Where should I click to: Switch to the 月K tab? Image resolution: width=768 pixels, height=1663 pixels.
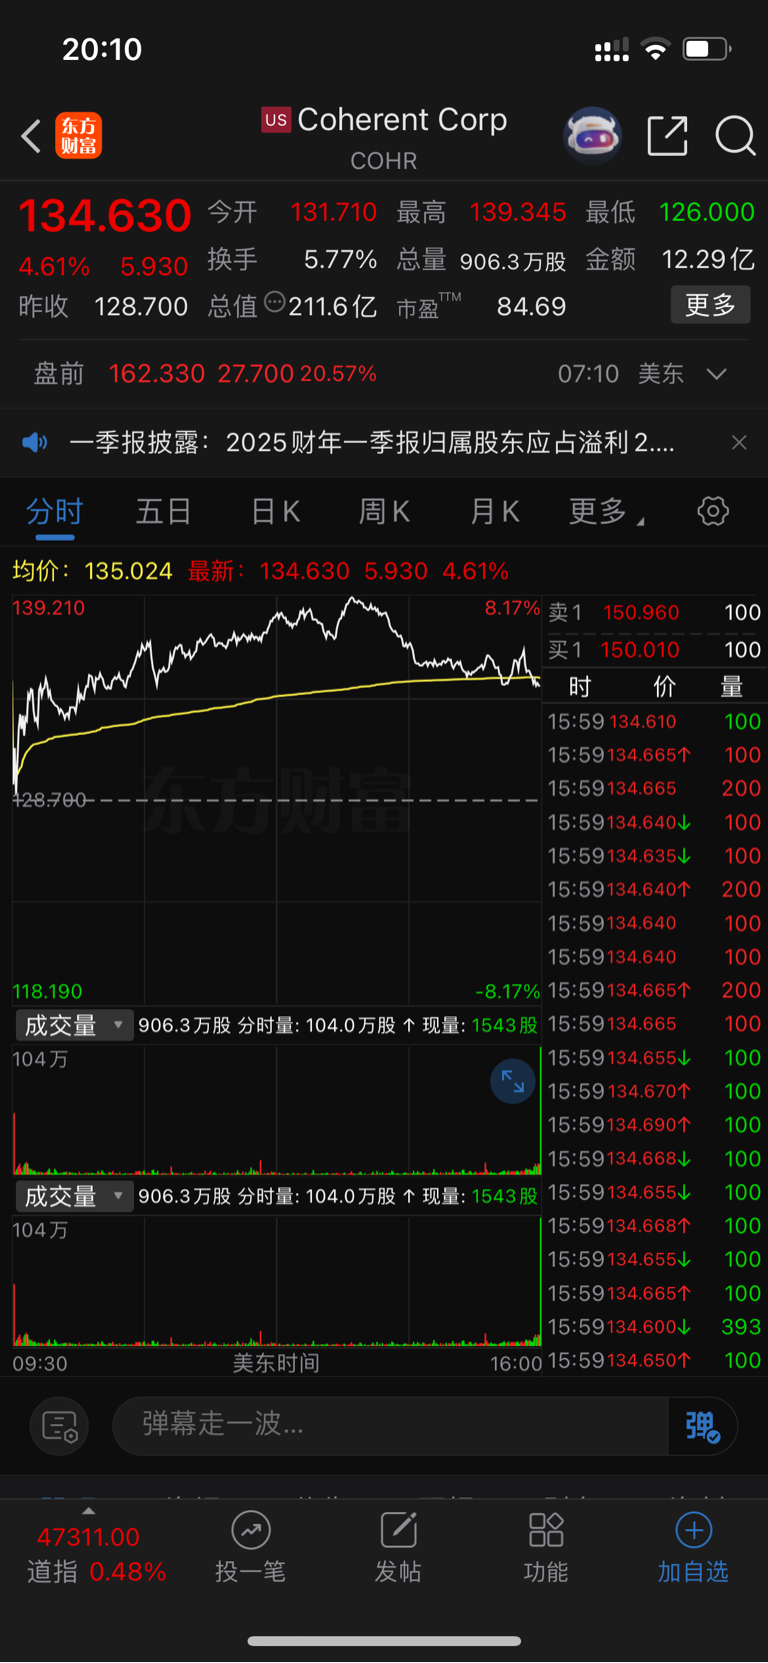click(x=494, y=512)
